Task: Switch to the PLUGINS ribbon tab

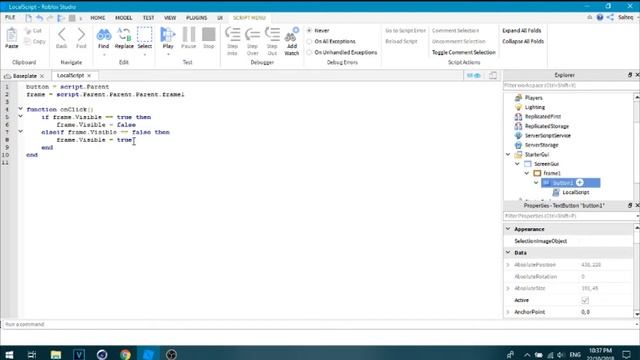Action: 197,18
